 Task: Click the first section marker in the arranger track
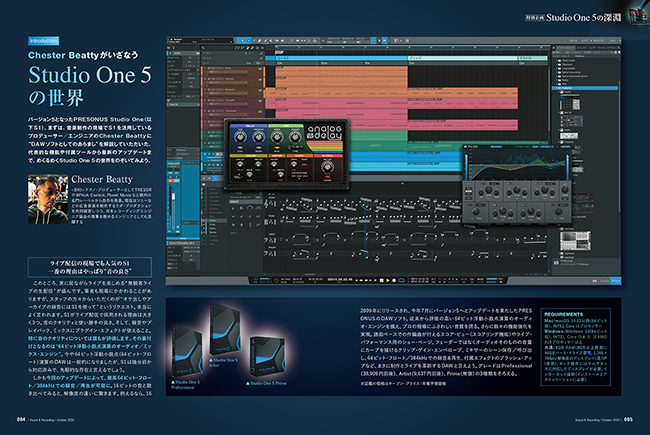tap(290, 57)
